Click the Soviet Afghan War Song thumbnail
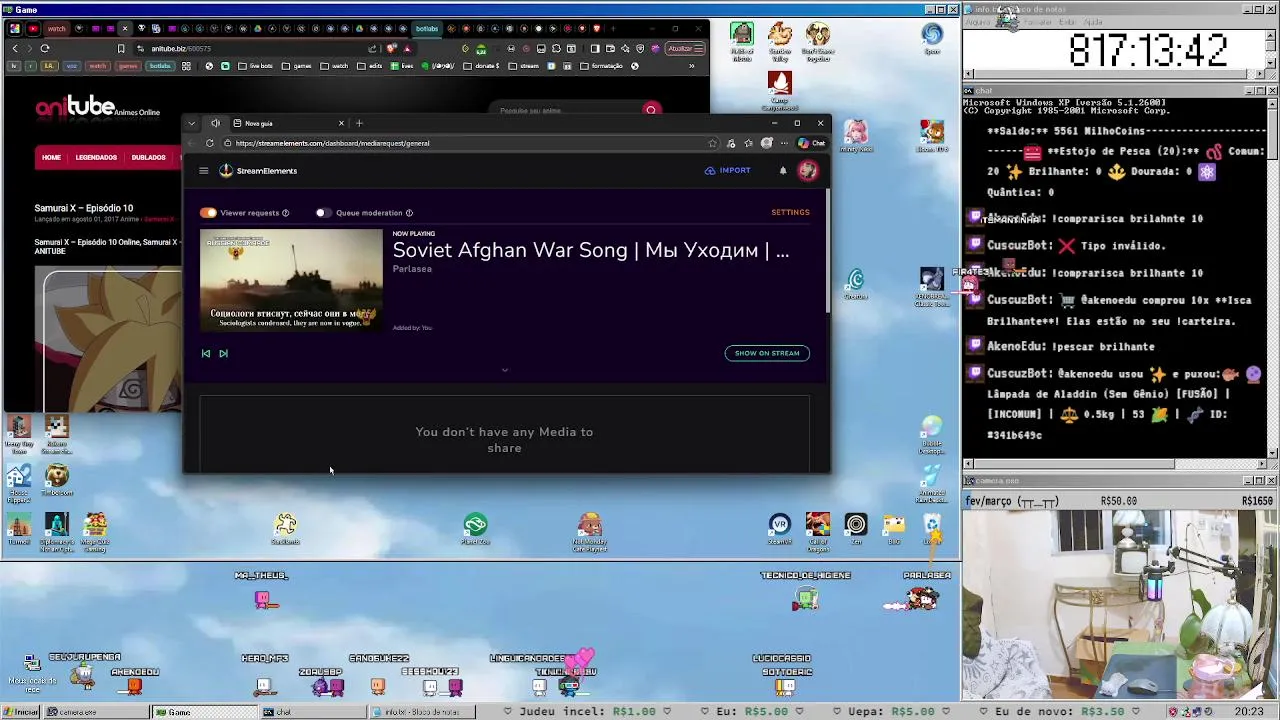 point(291,281)
